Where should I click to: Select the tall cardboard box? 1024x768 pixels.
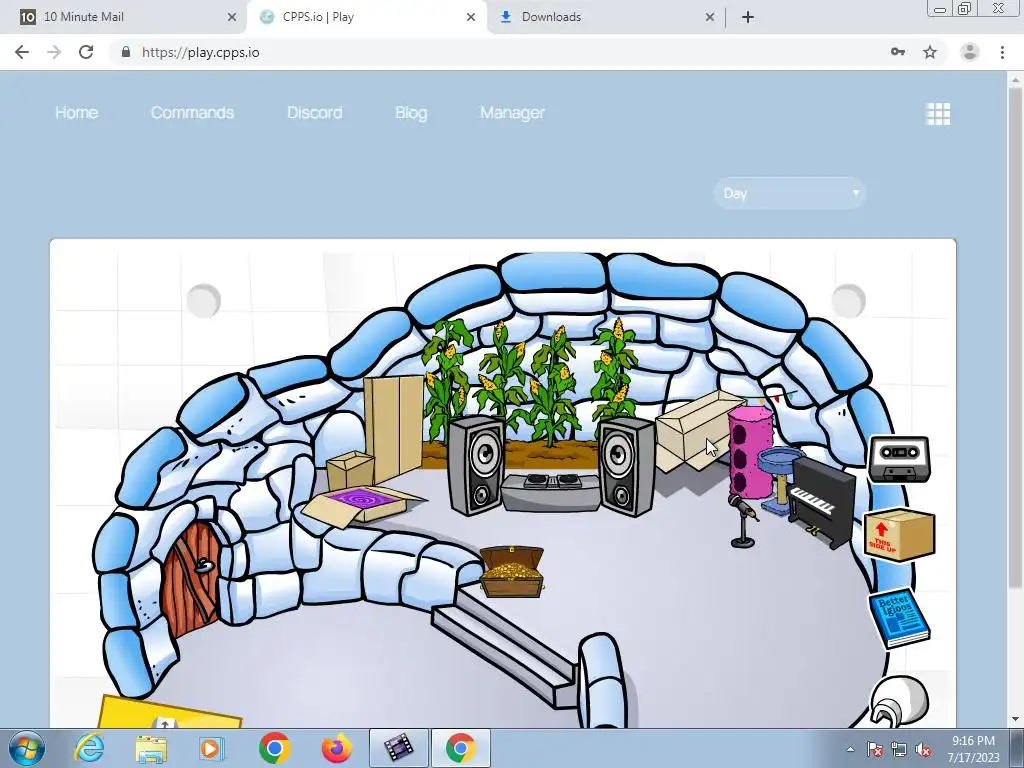[x=393, y=428]
